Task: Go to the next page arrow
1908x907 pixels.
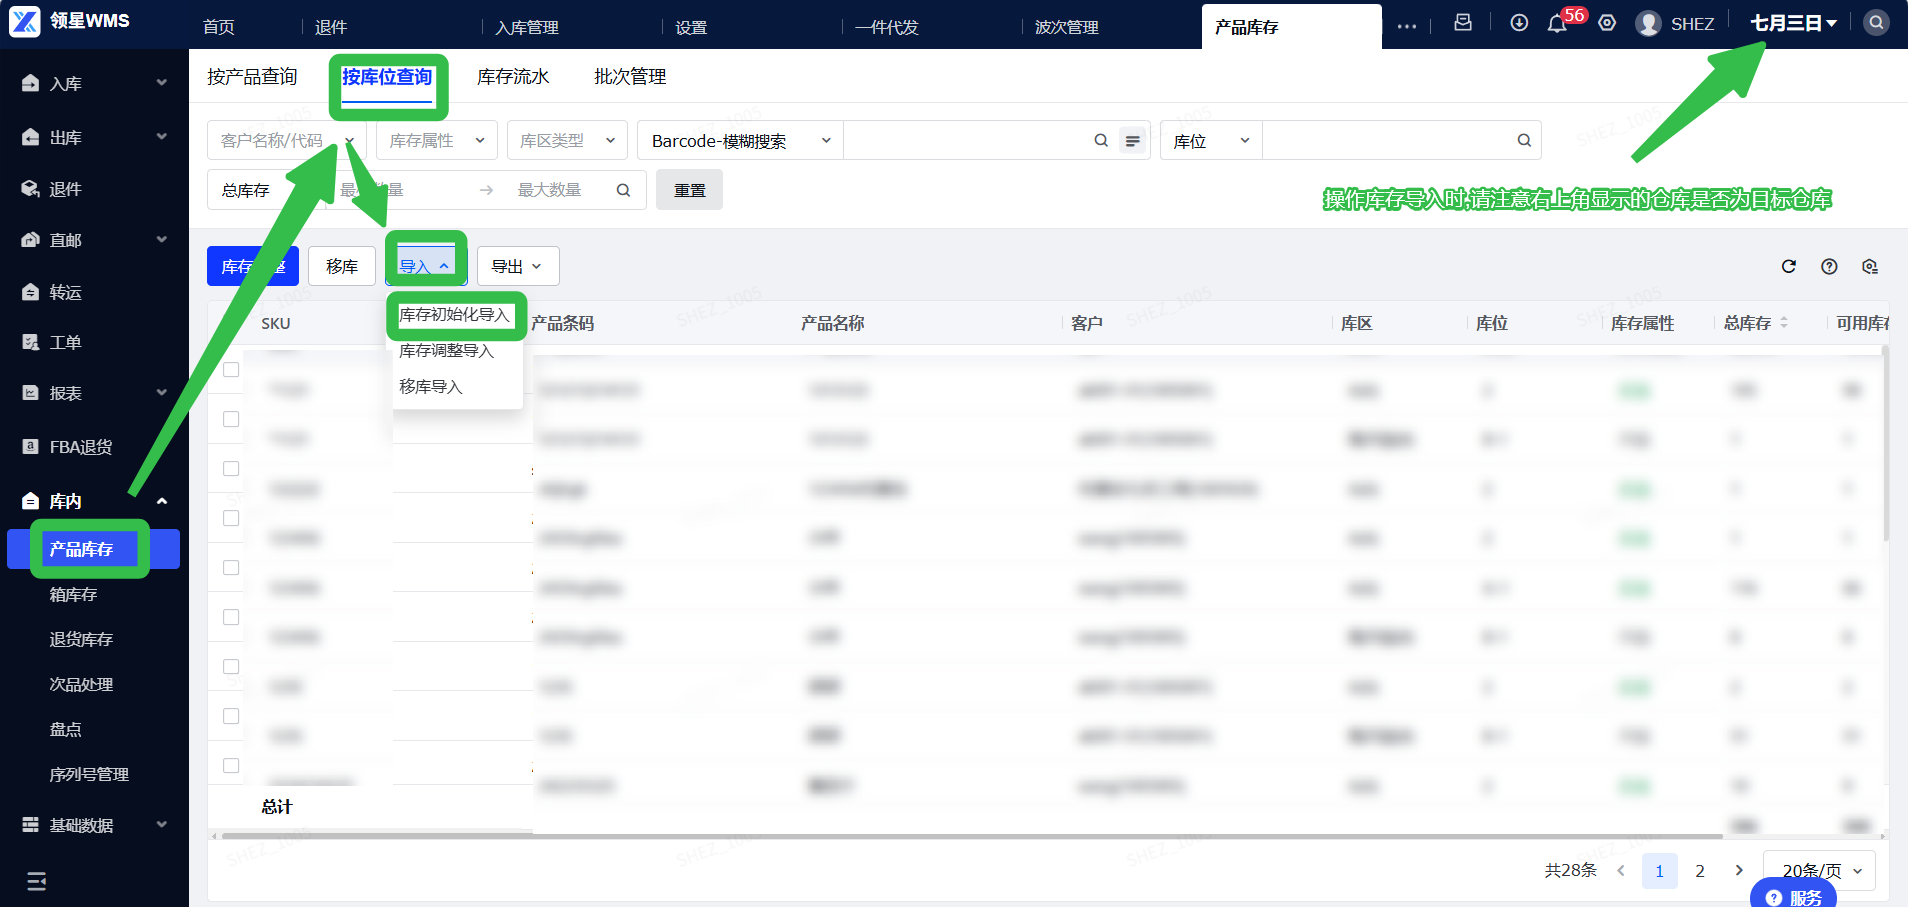Action: (1739, 870)
